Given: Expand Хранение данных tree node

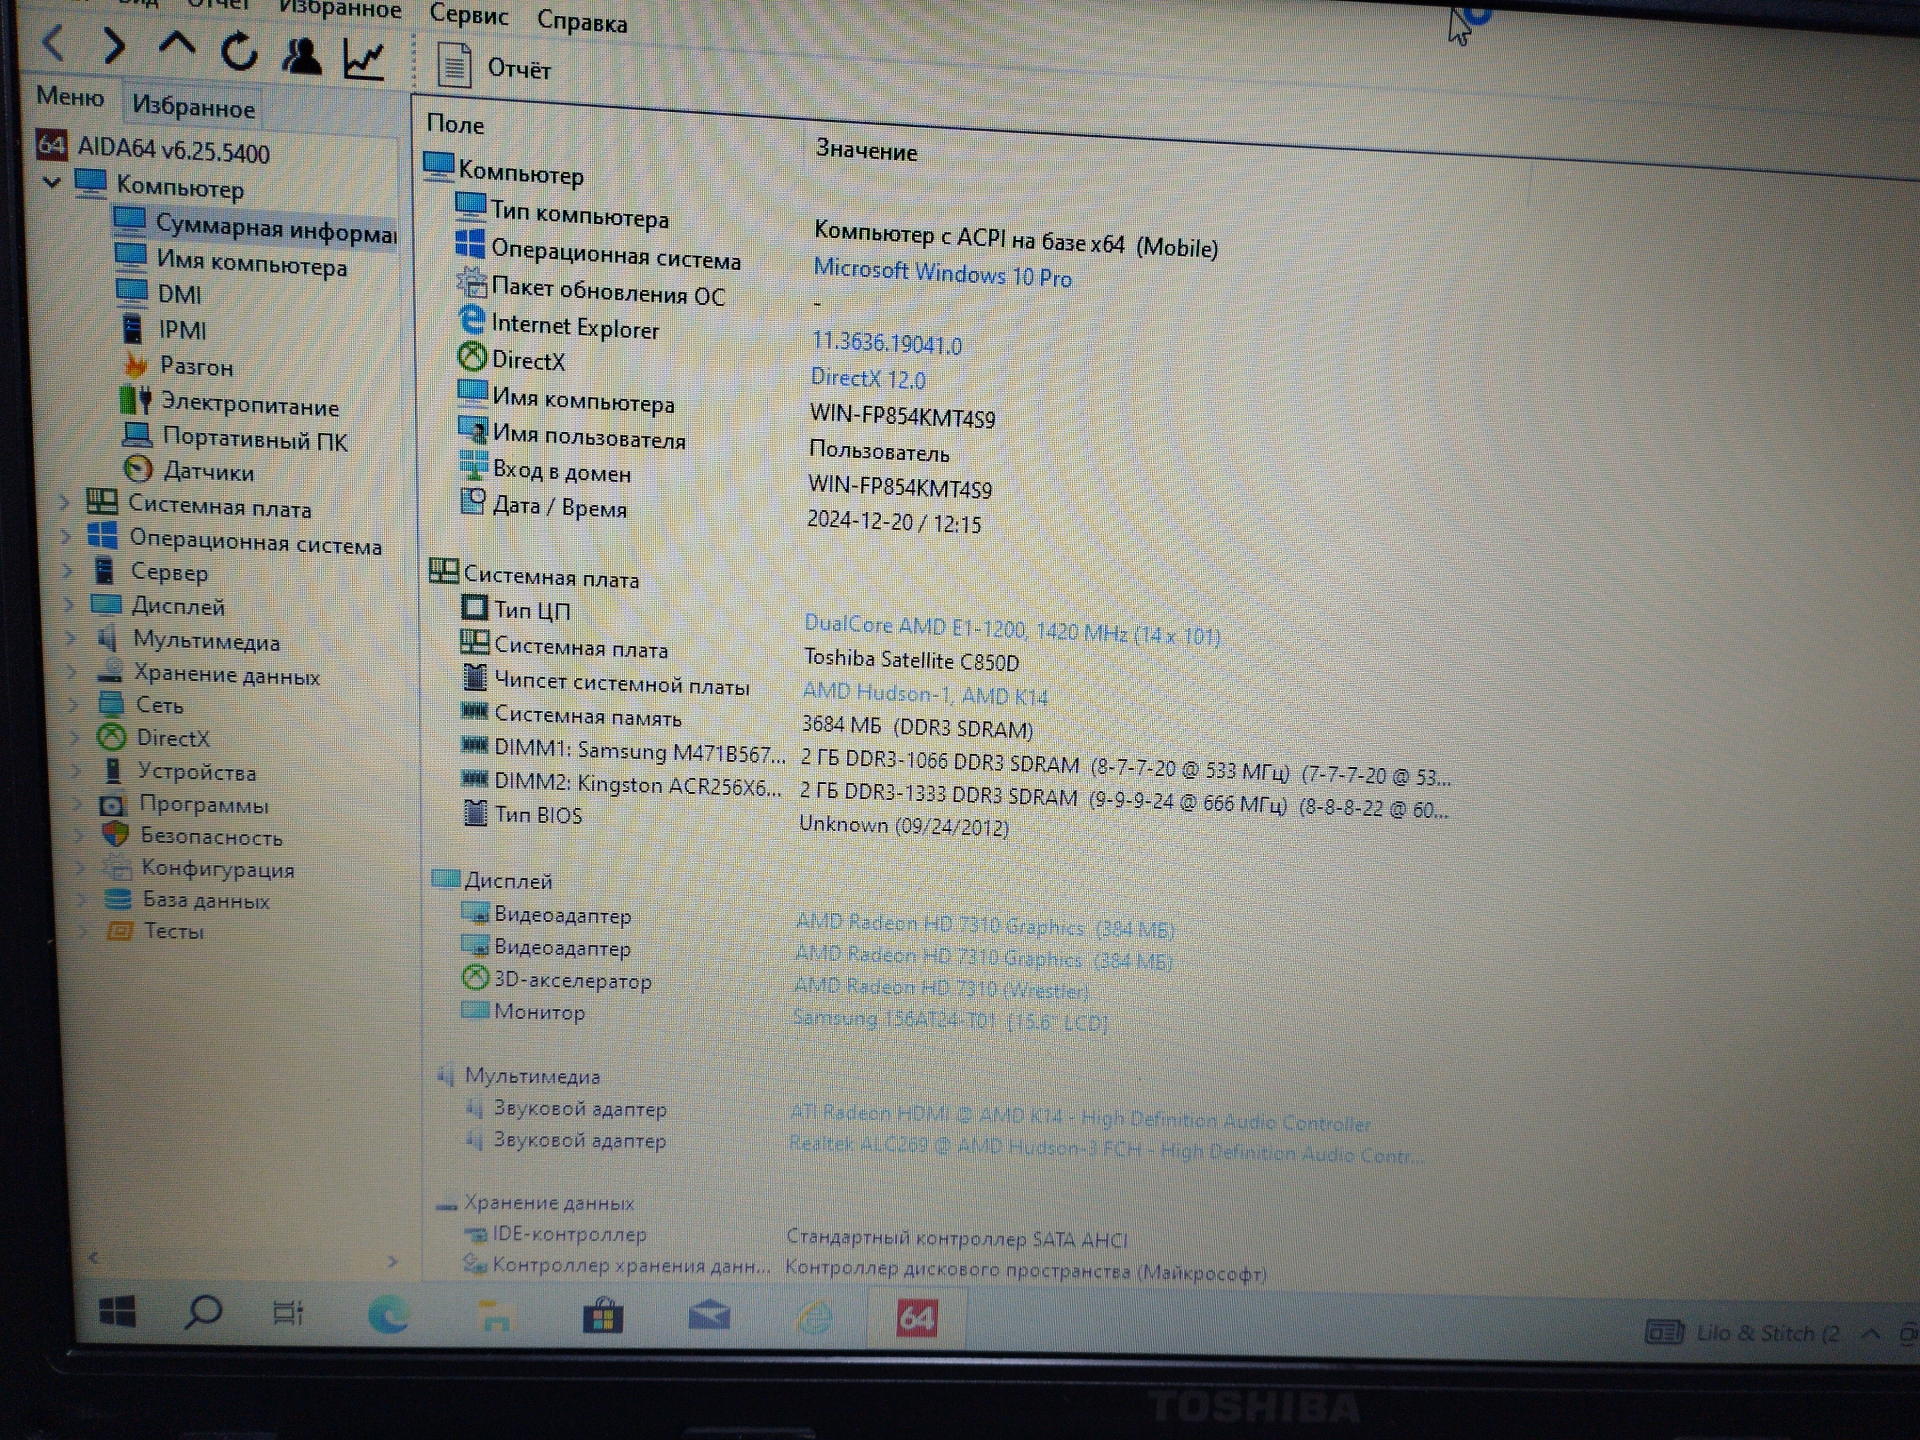Looking at the screenshot, I should tap(72, 671).
